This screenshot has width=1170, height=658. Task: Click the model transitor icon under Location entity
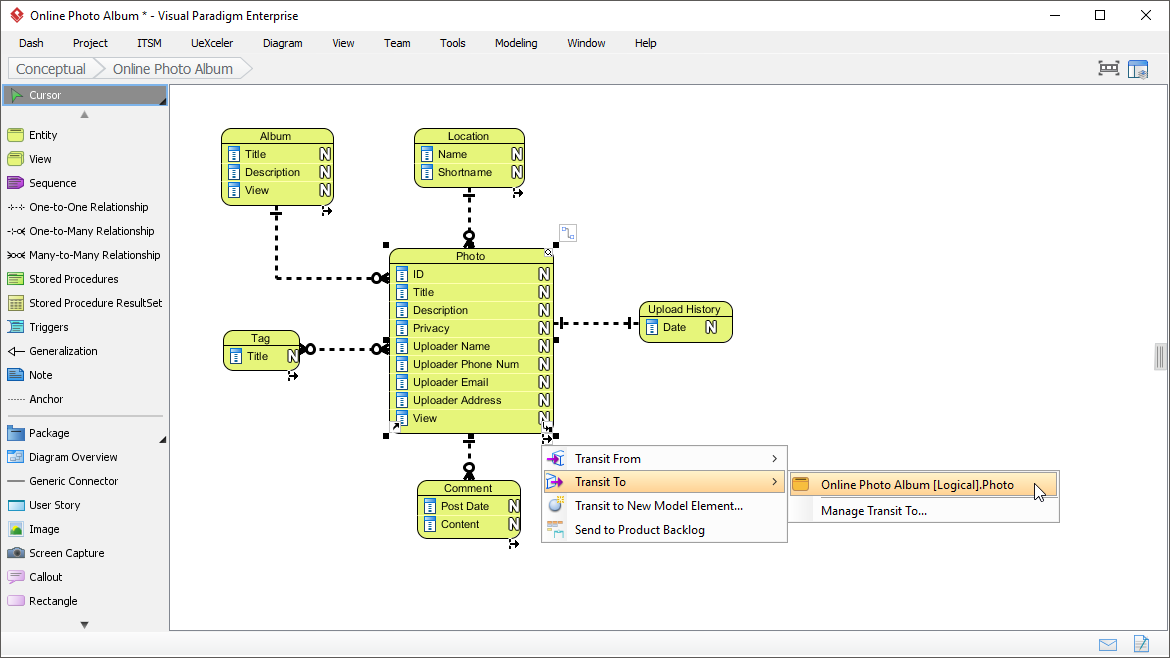517,193
